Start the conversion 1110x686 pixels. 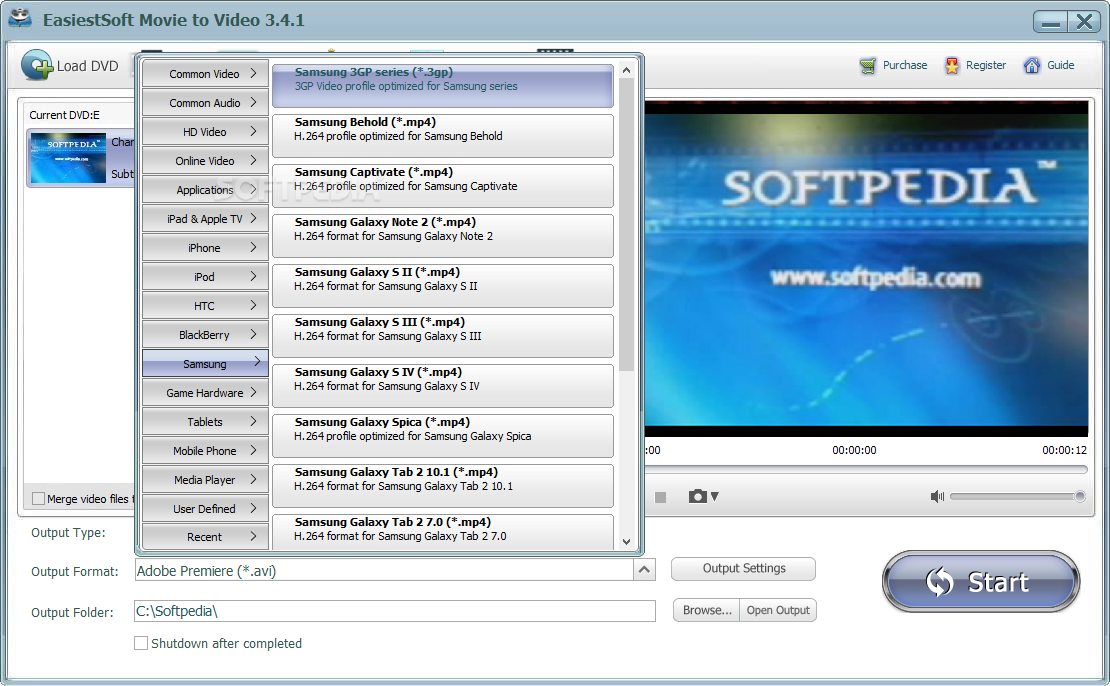pos(981,581)
